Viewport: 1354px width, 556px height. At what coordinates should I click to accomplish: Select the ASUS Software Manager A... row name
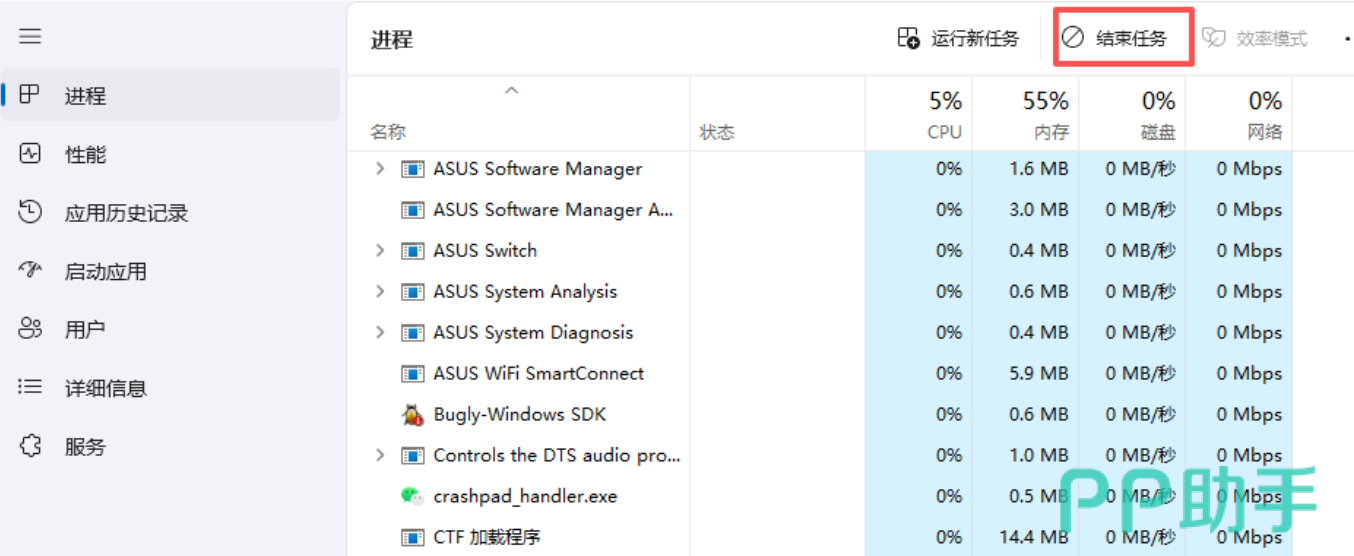(x=554, y=210)
